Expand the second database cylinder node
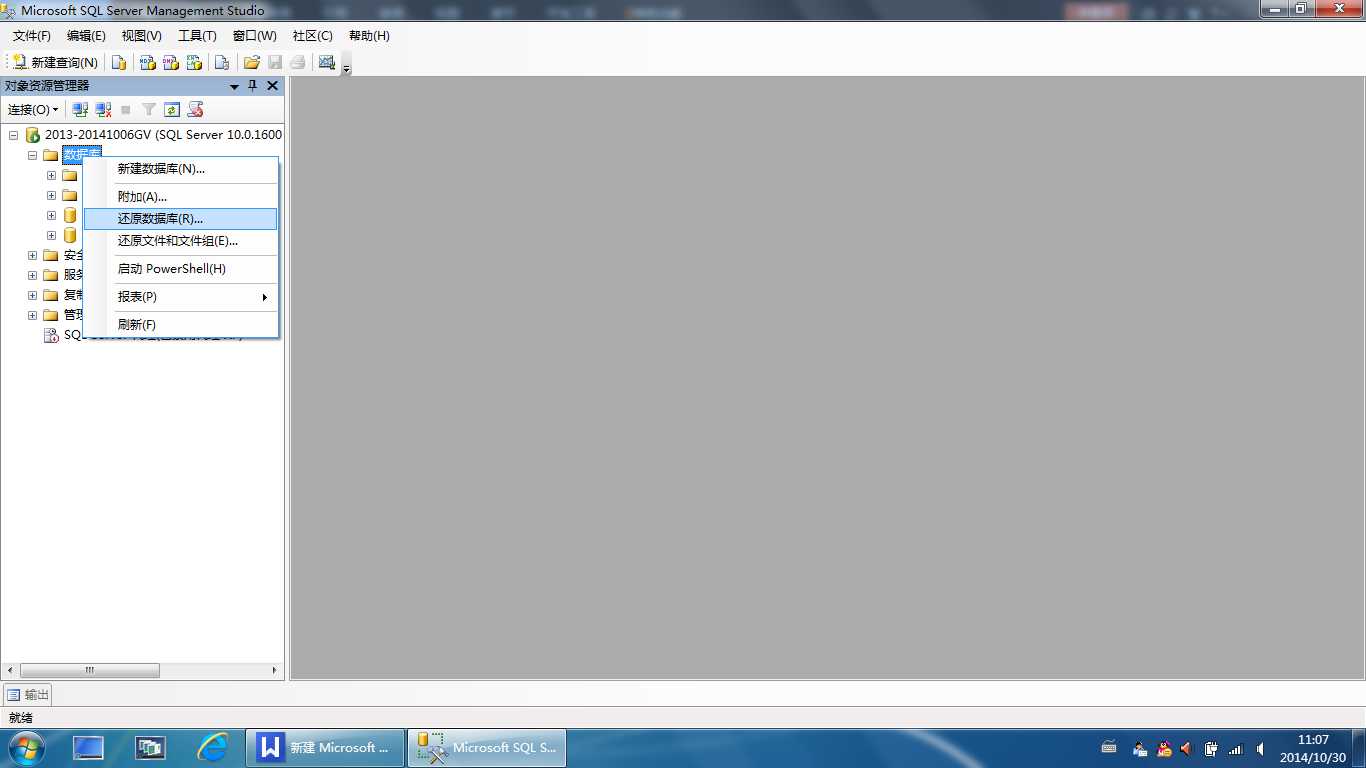 pyautogui.click(x=52, y=235)
